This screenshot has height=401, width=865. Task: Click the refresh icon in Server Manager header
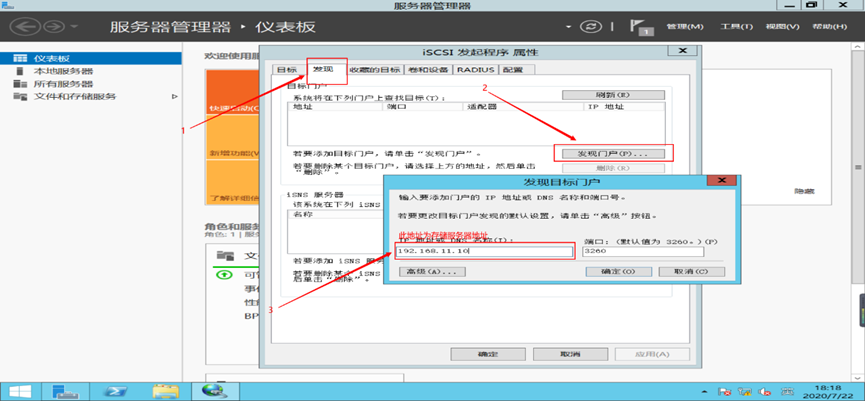click(589, 26)
